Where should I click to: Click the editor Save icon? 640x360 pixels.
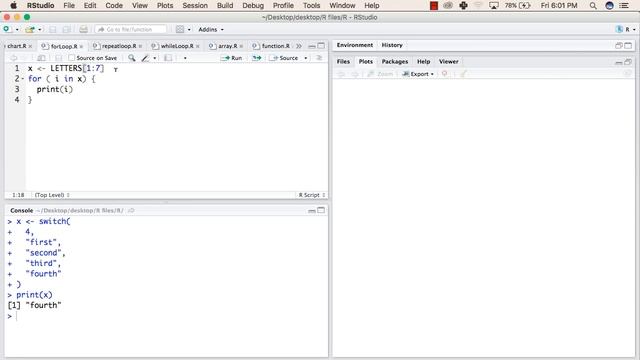[x=58, y=58]
